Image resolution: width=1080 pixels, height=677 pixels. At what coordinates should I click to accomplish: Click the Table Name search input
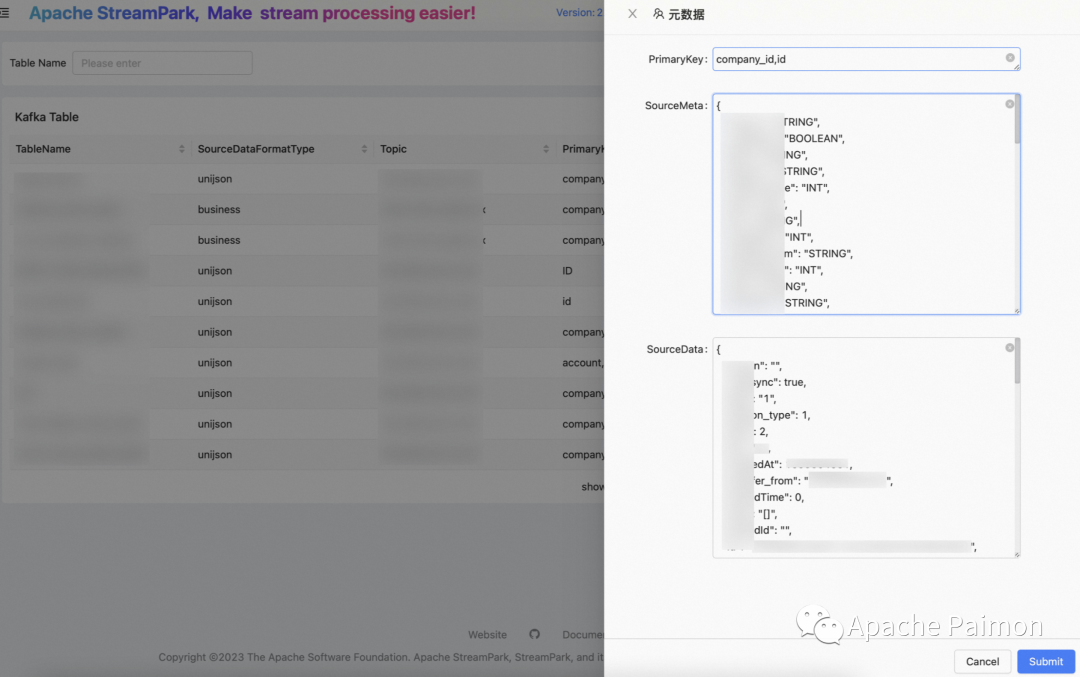(163, 63)
